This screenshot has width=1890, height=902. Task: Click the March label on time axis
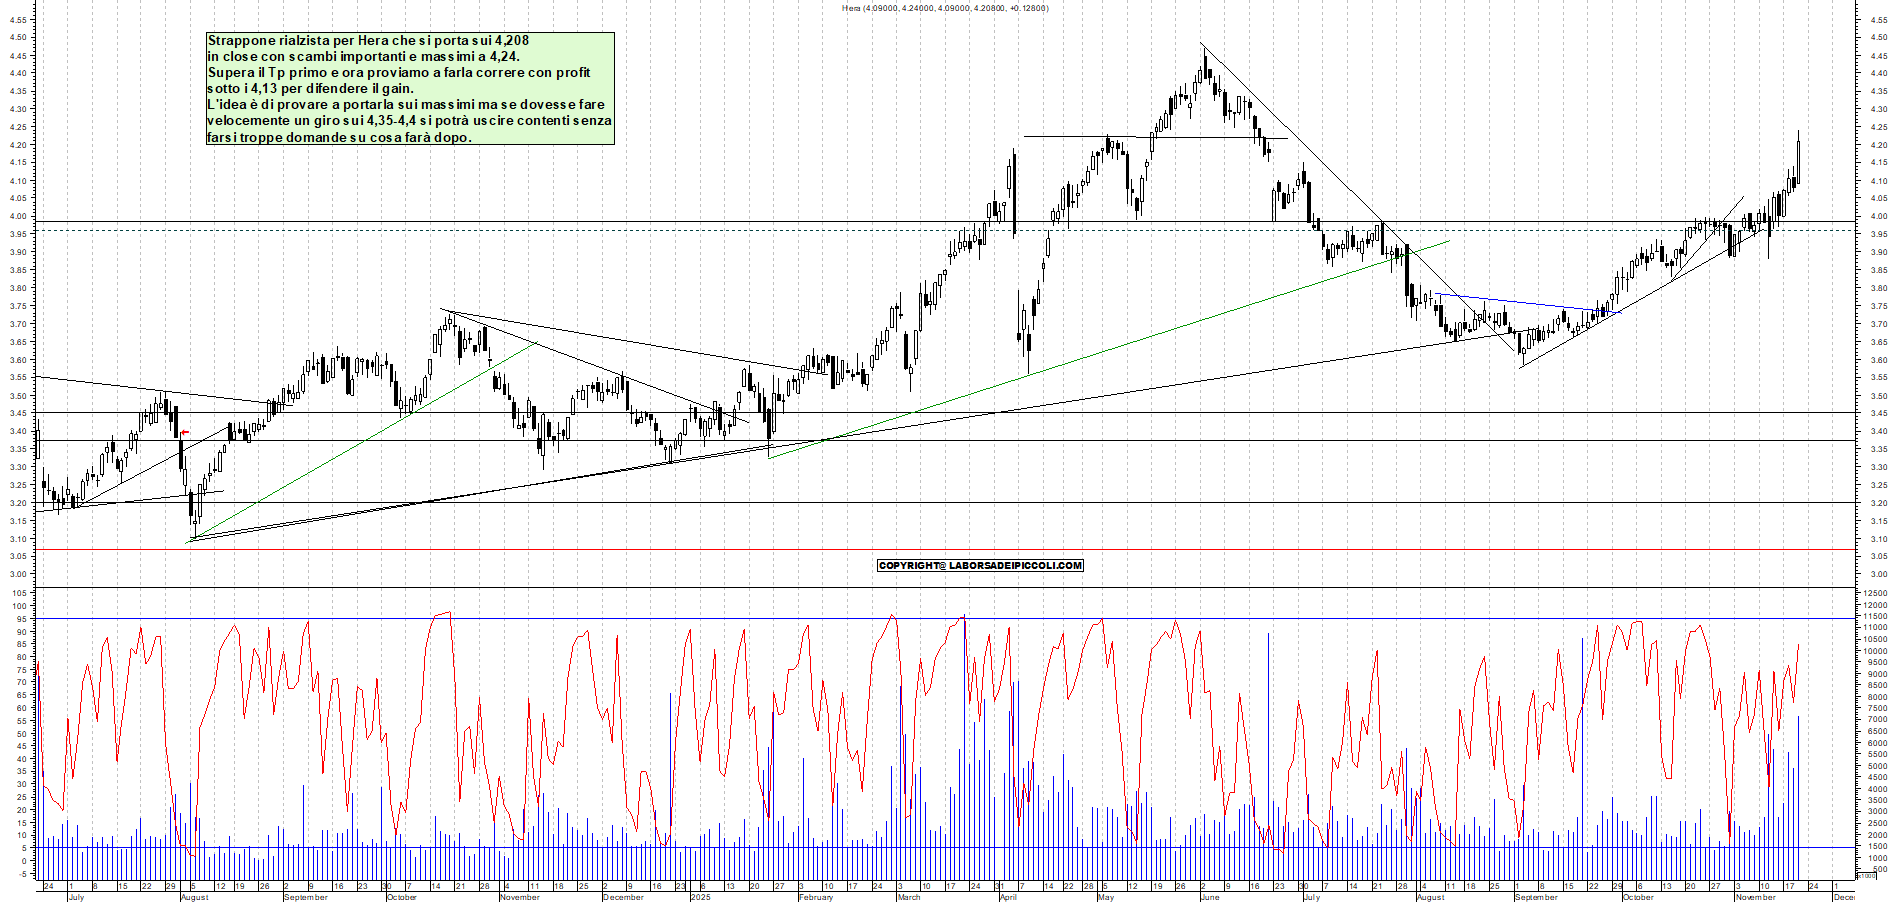(x=909, y=897)
